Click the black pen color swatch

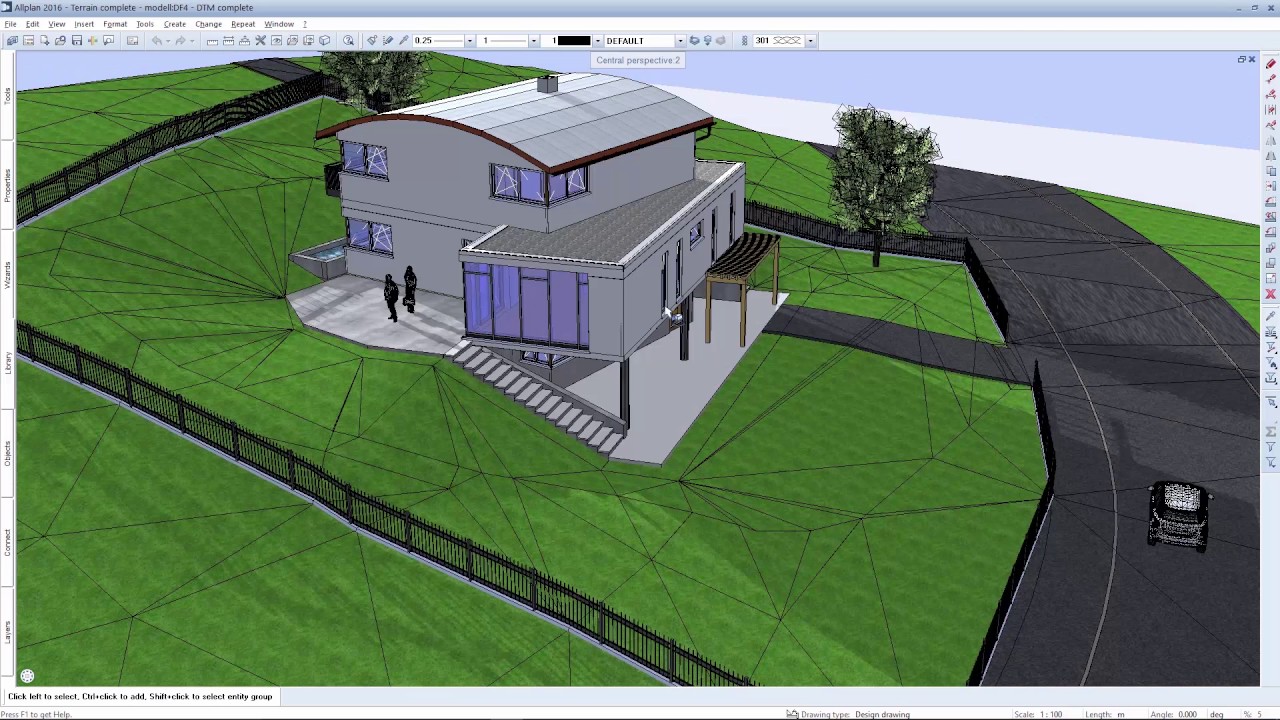(x=574, y=41)
